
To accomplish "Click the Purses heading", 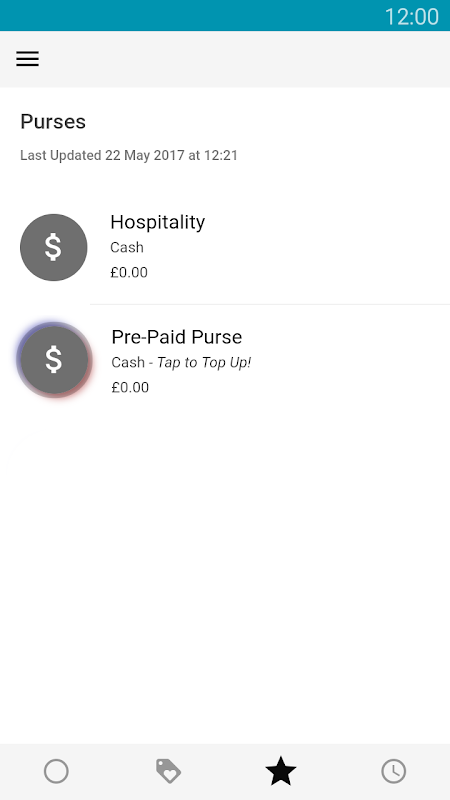I will tap(53, 121).
